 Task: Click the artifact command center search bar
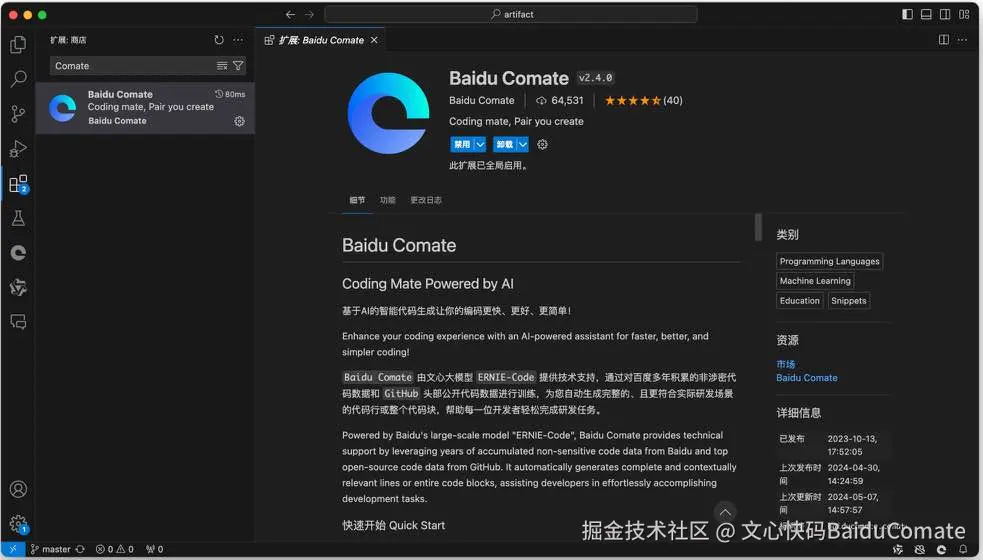tap(511, 14)
